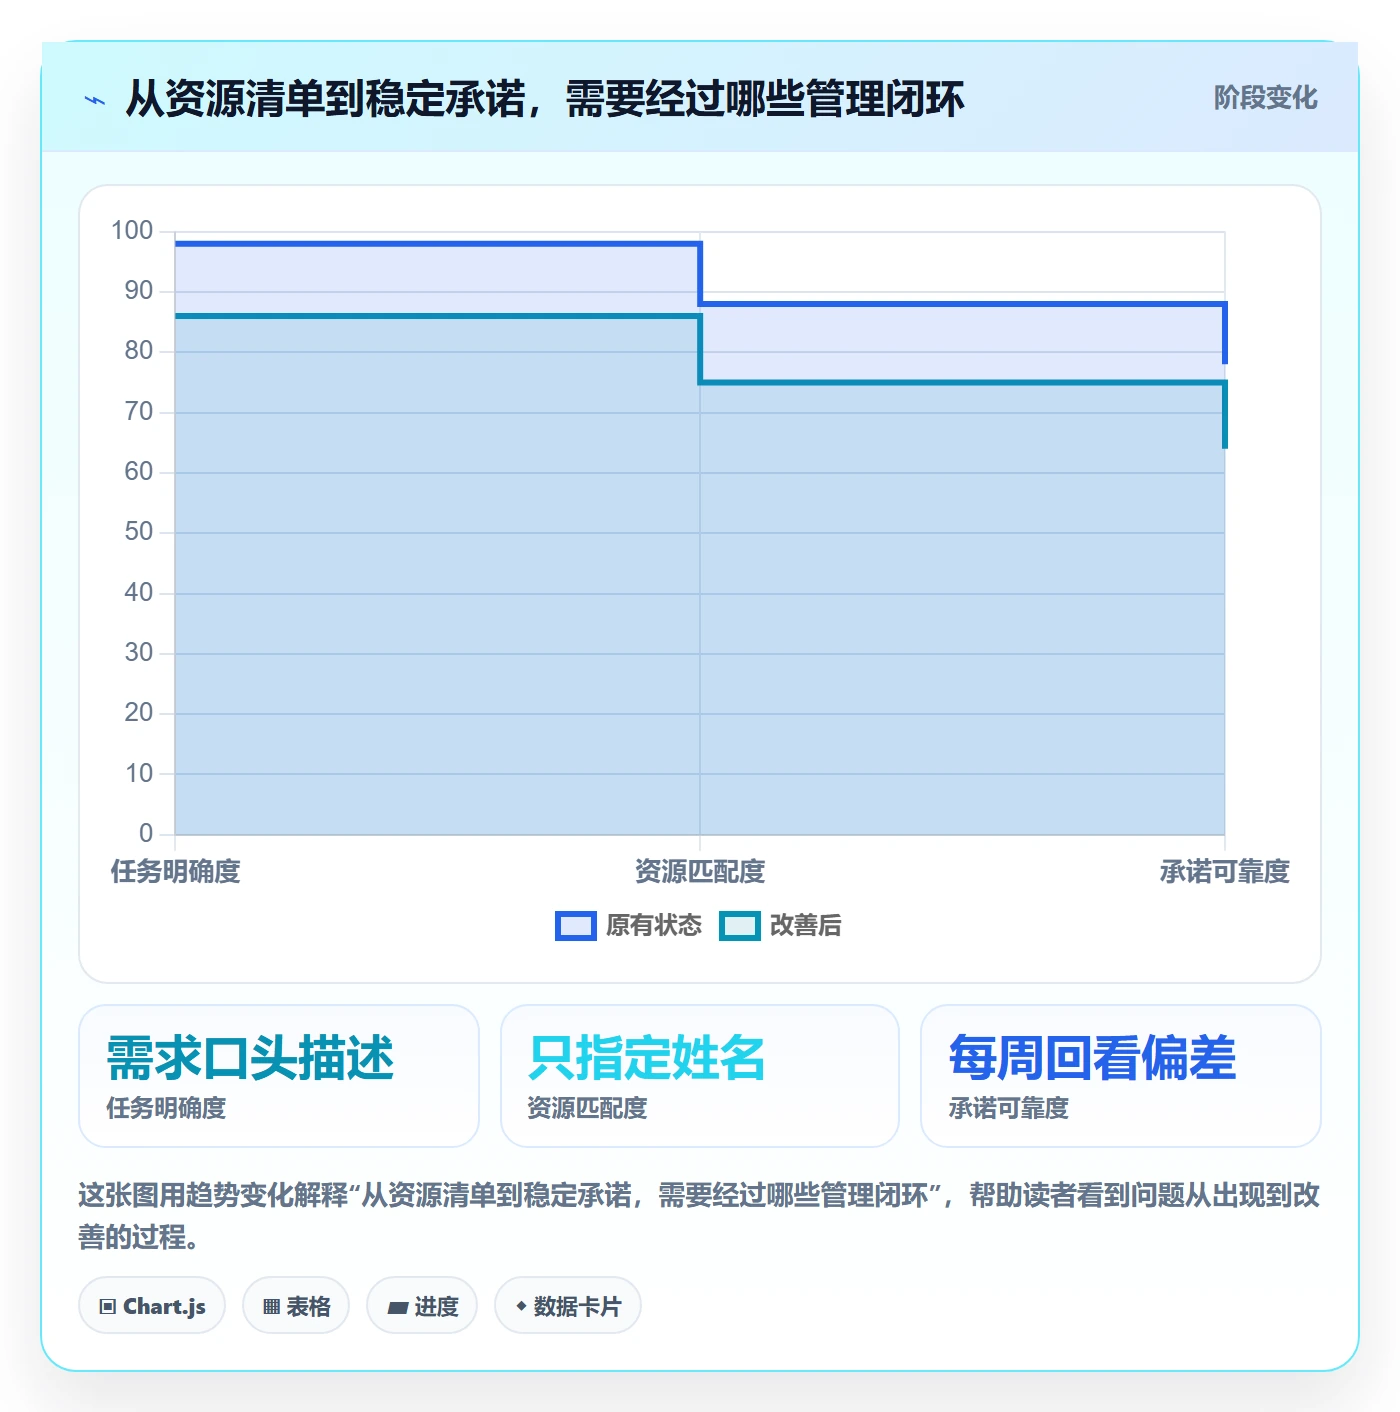The width and height of the screenshot is (1400, 1412).
Task: Click the 原有状态 legend text
Action: click(x=654, y=926)
